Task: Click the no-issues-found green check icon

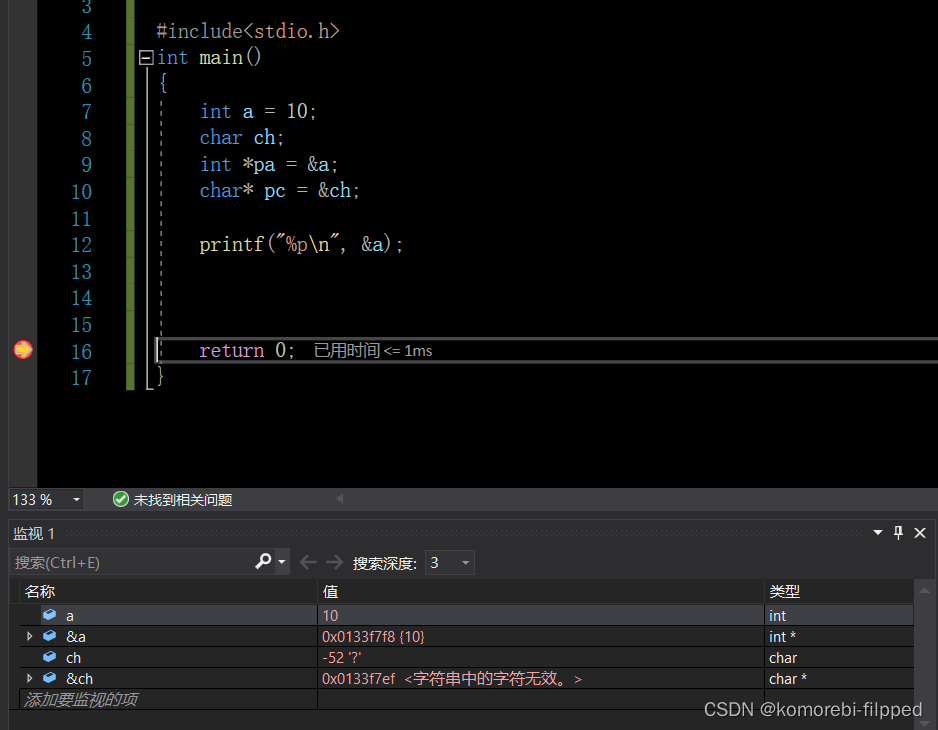Action: tap(120, 499)
